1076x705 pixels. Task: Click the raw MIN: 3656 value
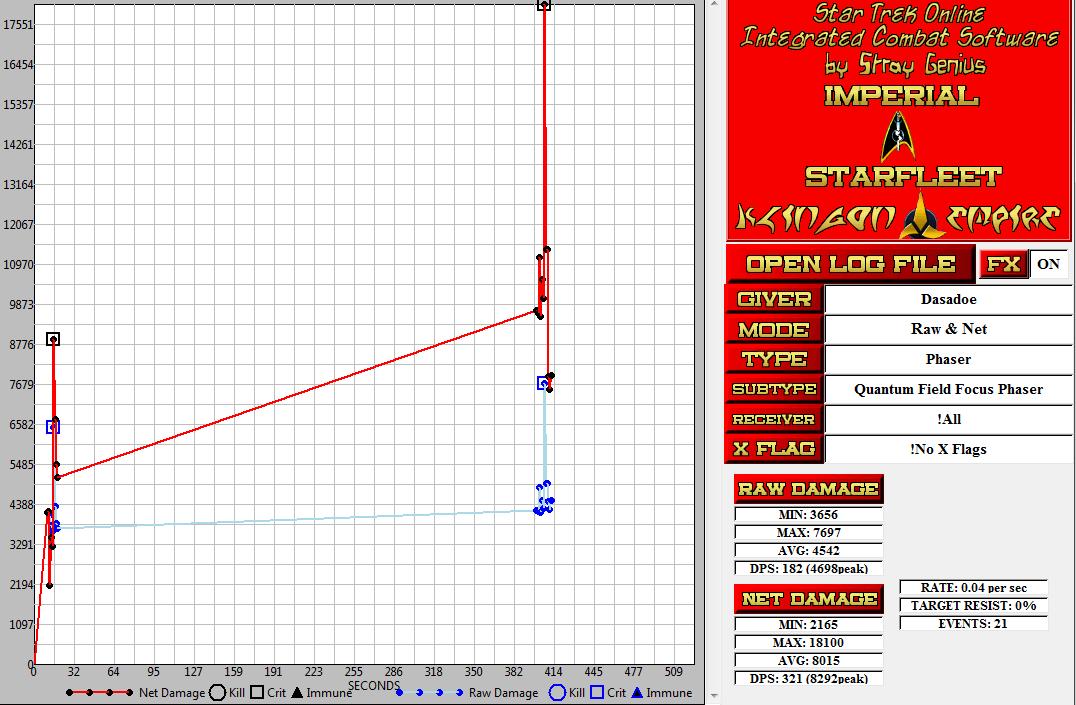coord(808,514)
